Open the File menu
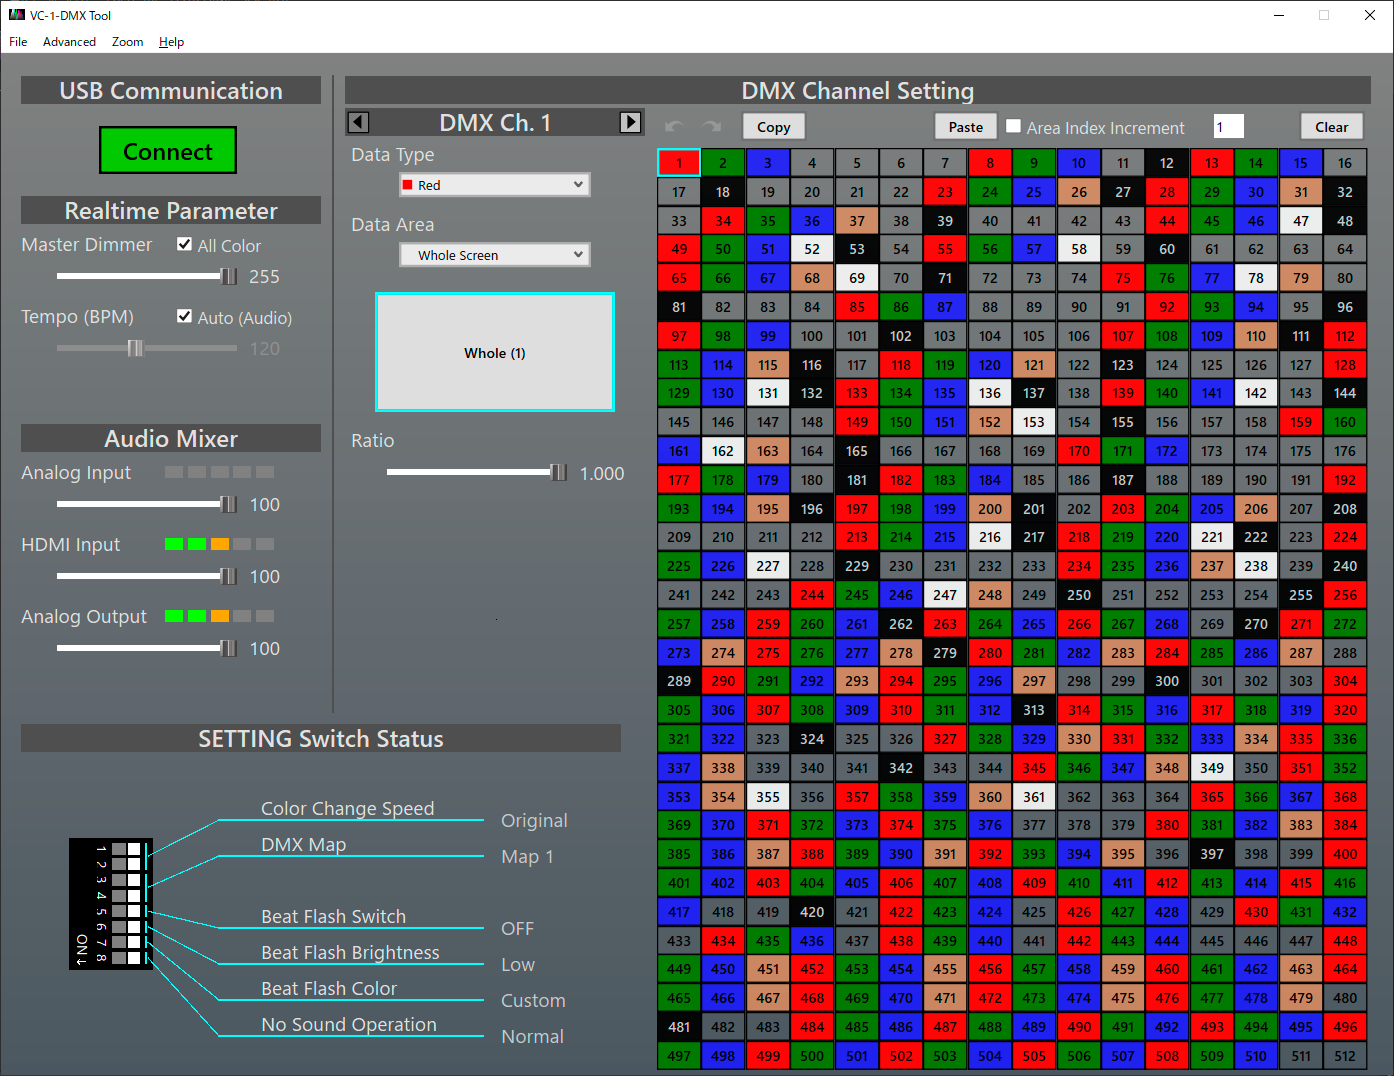The image size is (1394, 1076). (18, 42)
